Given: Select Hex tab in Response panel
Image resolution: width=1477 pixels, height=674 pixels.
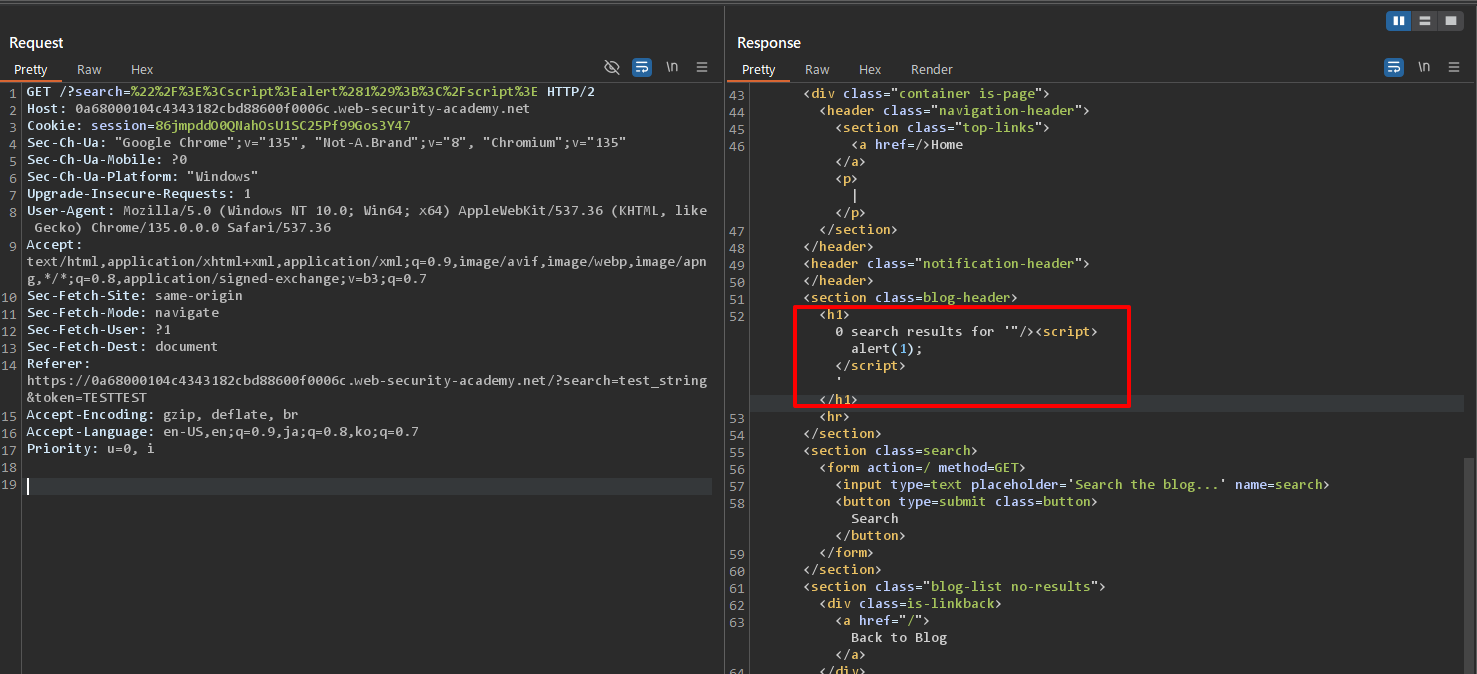Looking at the screenshot, I should pyautogui.click(x=870, y=70).
